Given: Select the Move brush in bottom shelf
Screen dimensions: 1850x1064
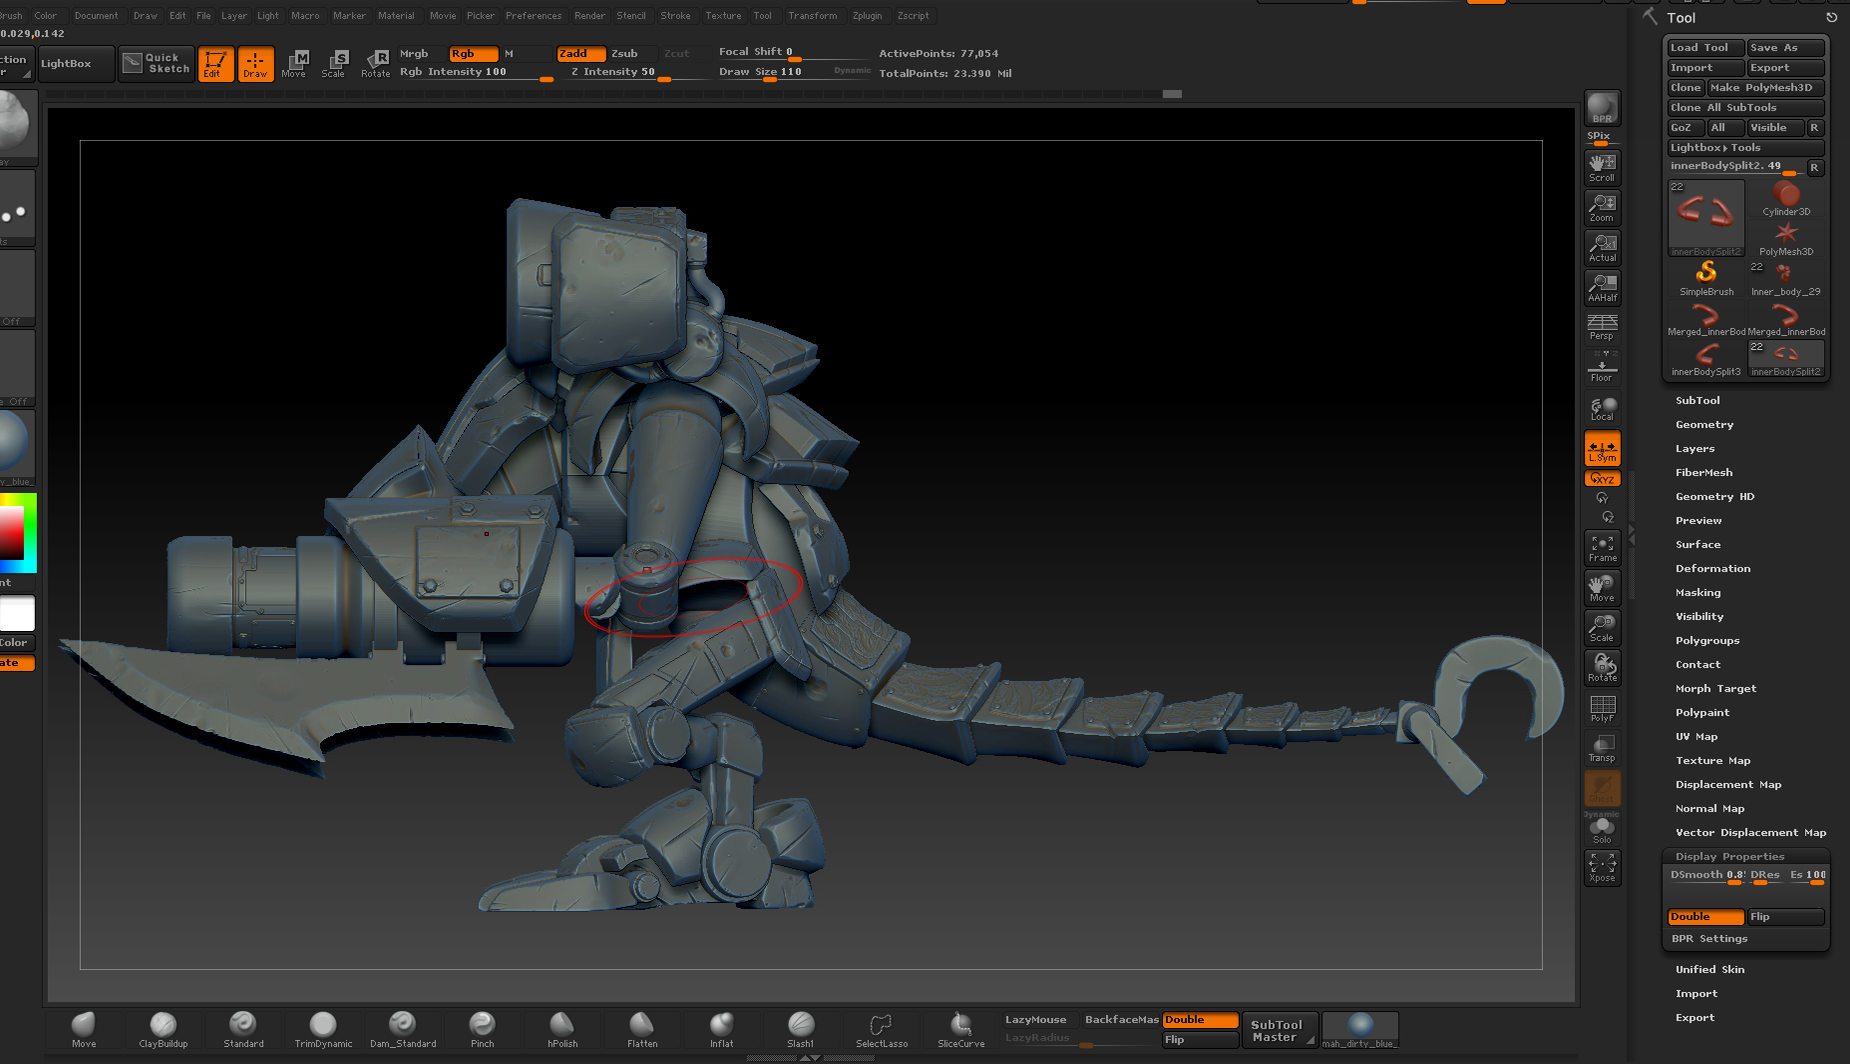Looking at the screenshot, I should 84,1029.
